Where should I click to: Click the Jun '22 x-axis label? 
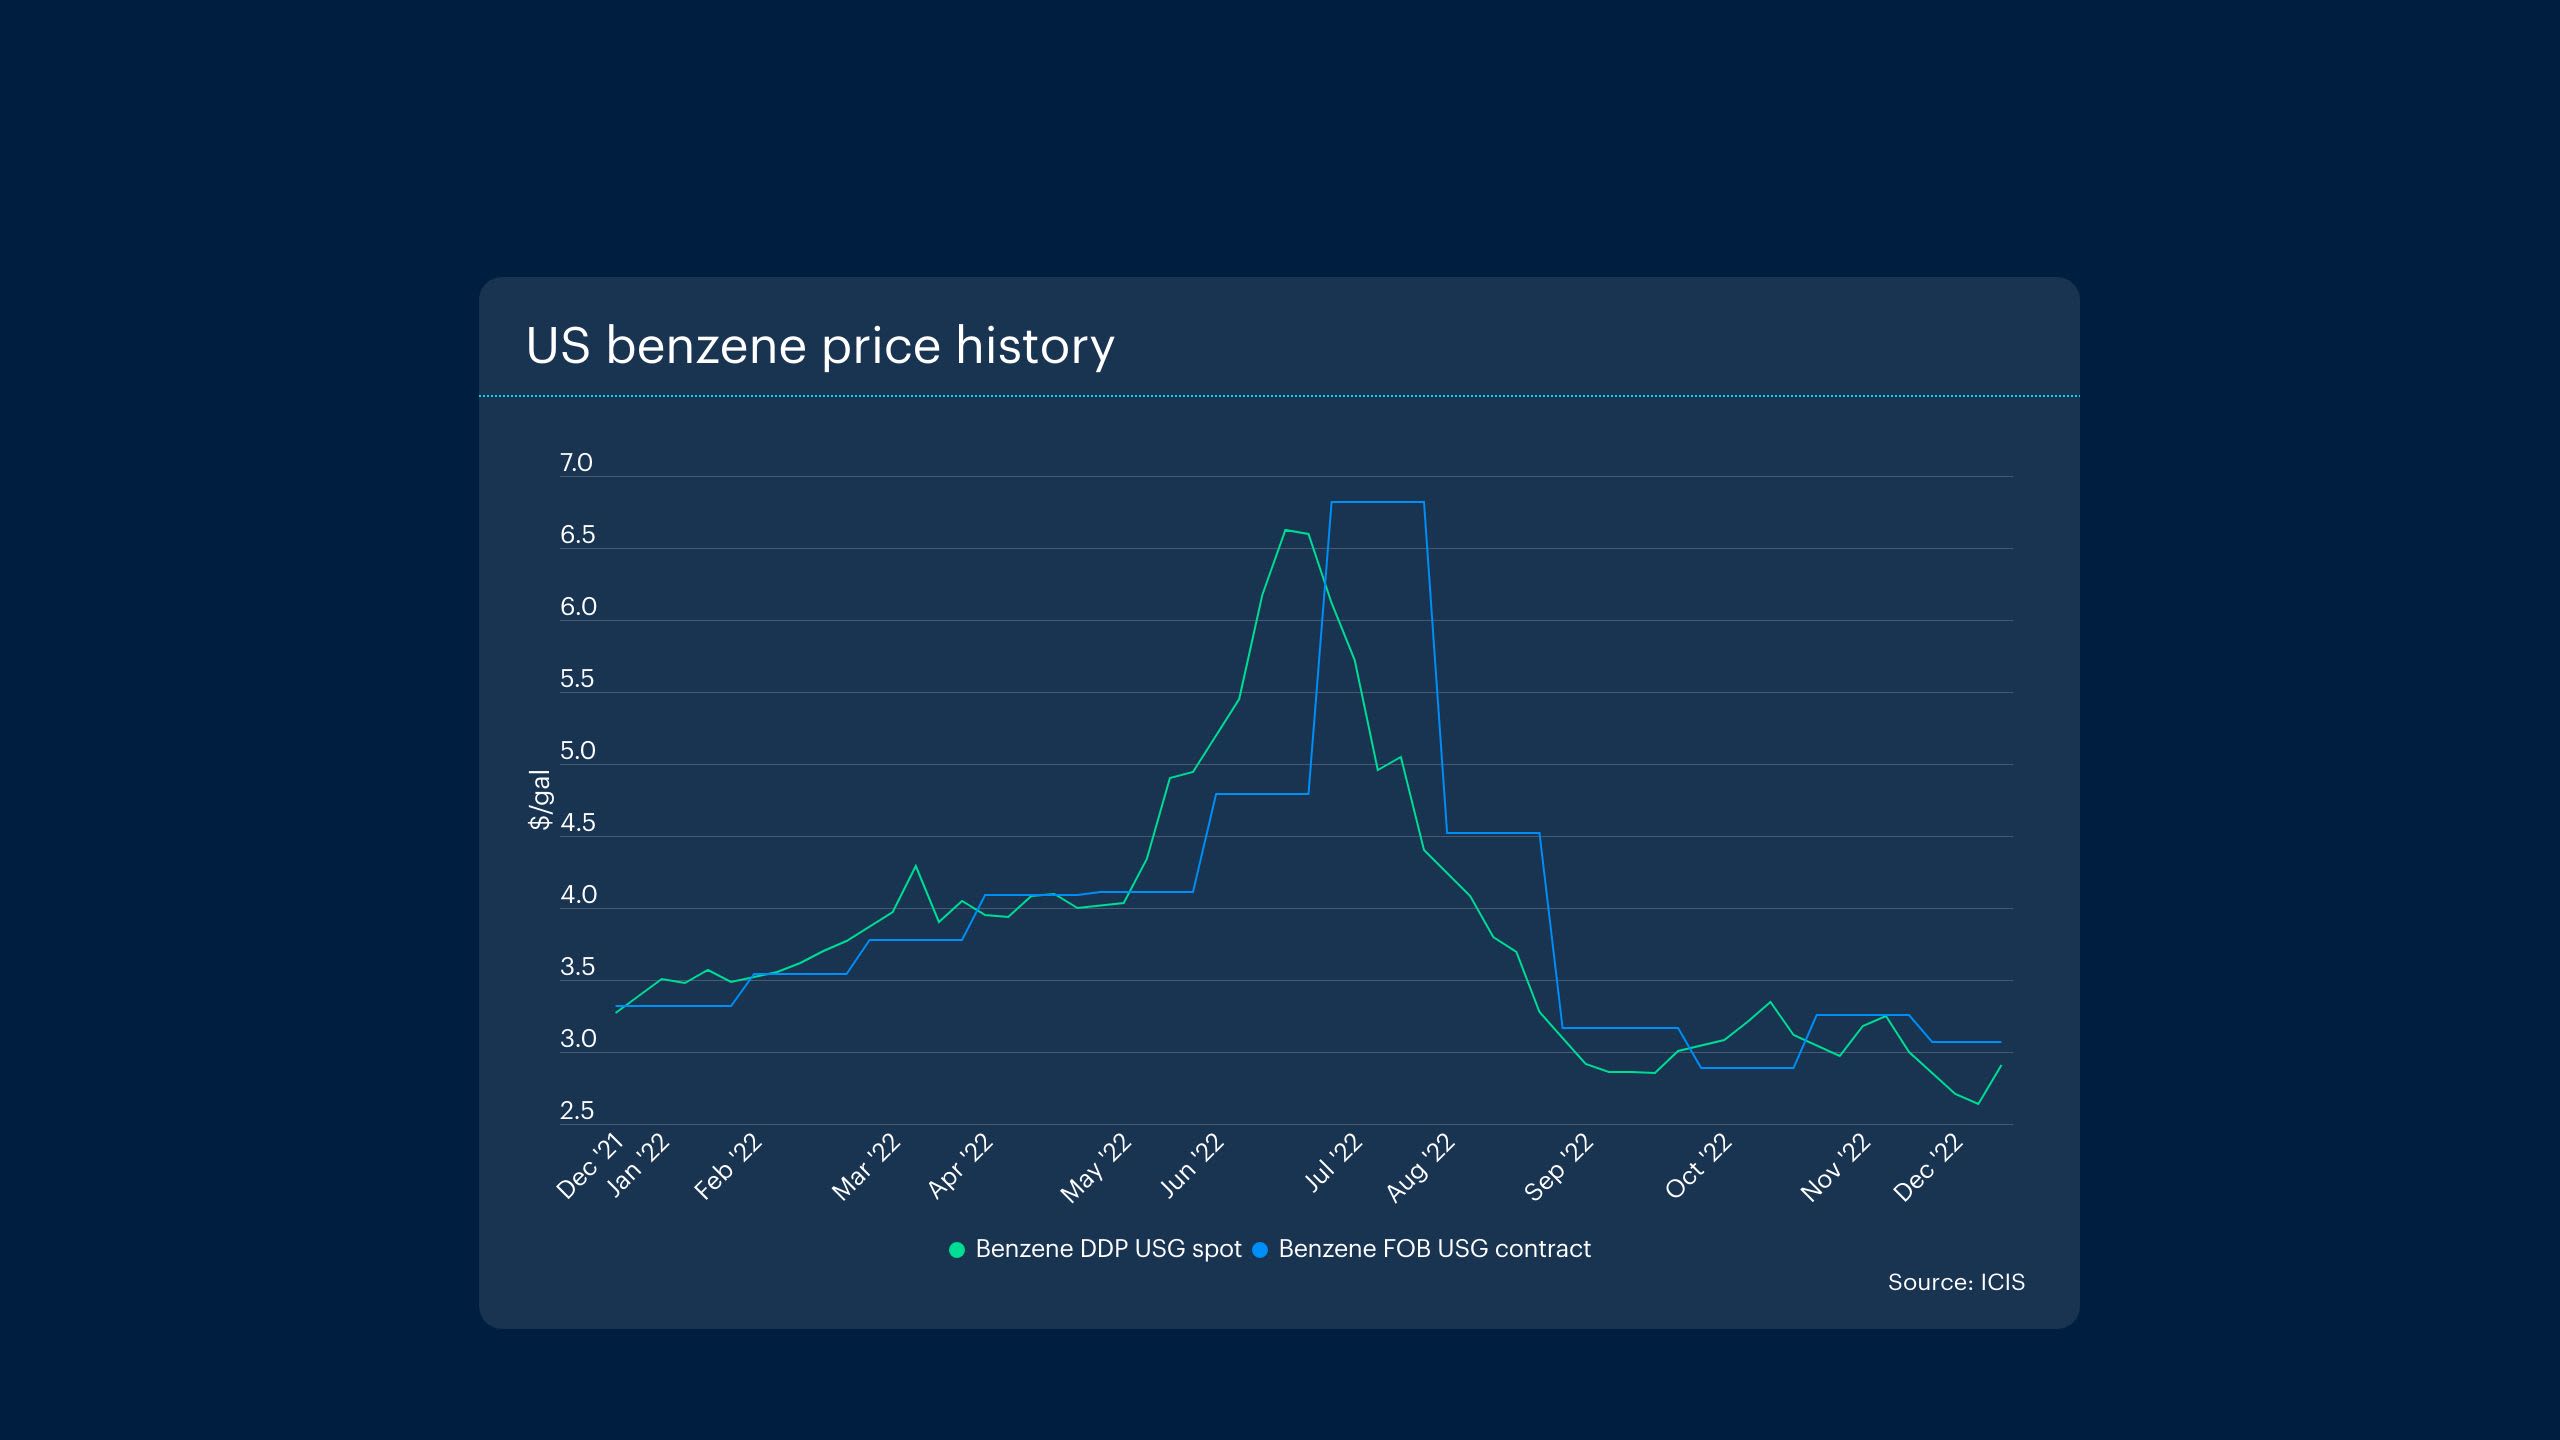point(1192,1166)
